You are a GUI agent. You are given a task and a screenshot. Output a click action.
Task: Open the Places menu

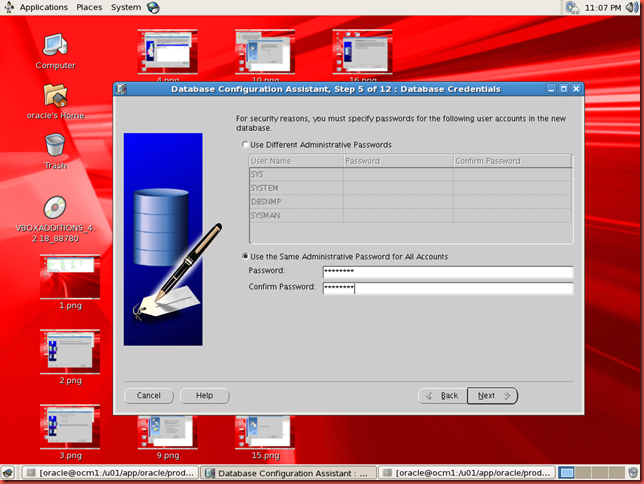coord(89,7)
